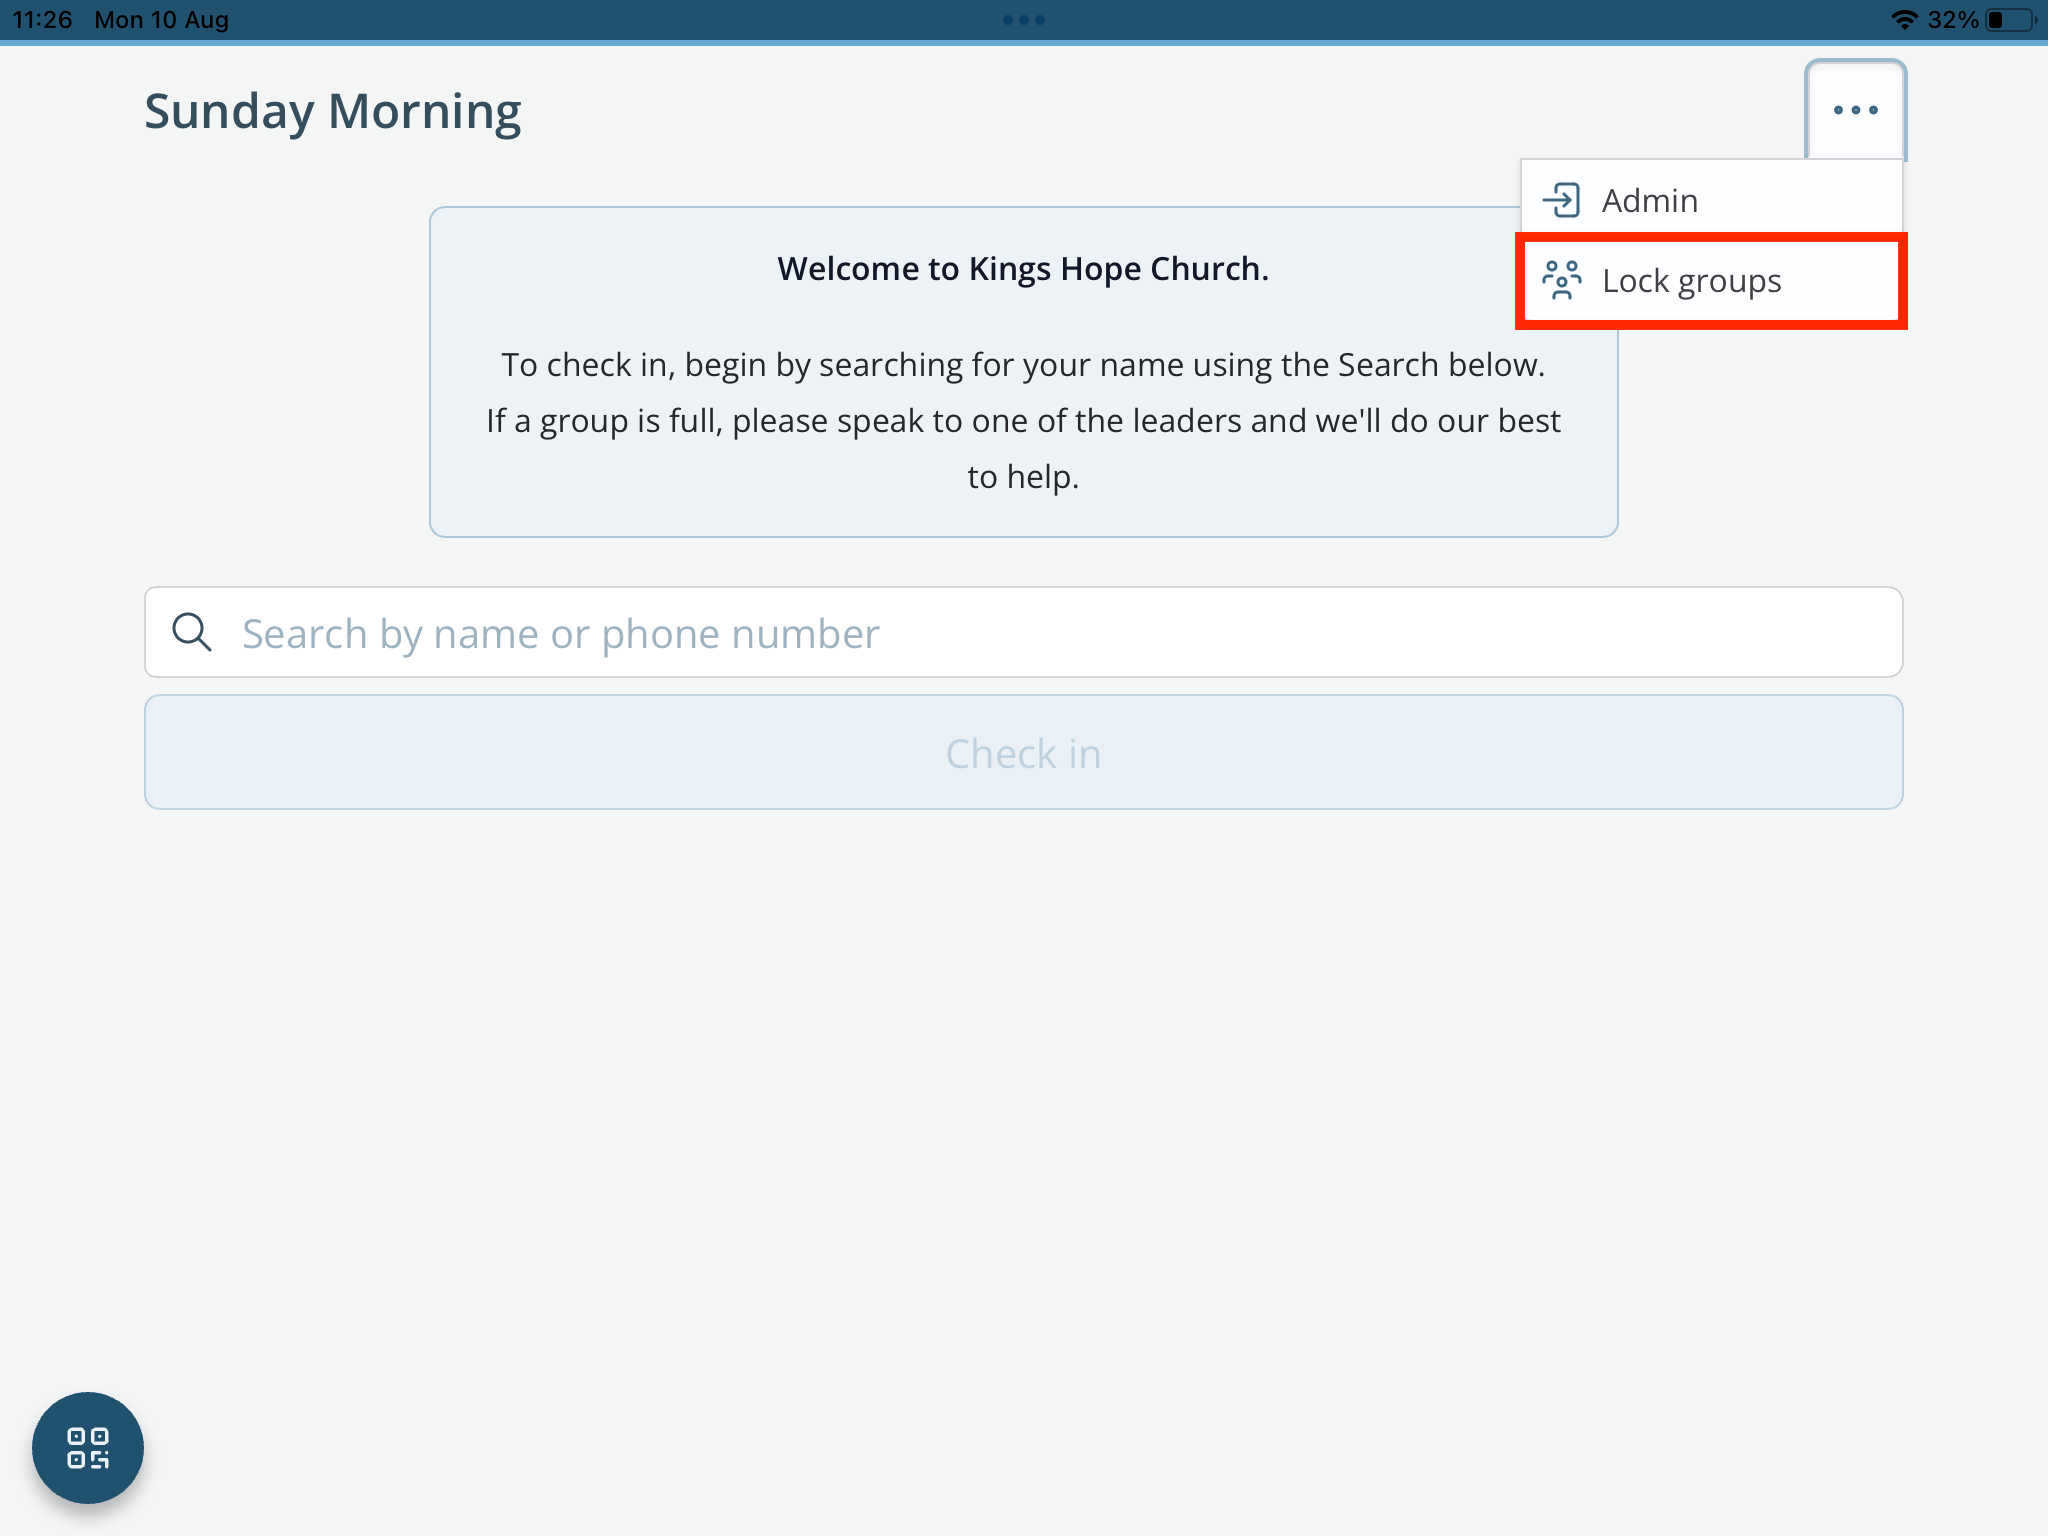
Task: Focus the name or phone search field
Action: pyautogui.click(x=1023, y=632)
